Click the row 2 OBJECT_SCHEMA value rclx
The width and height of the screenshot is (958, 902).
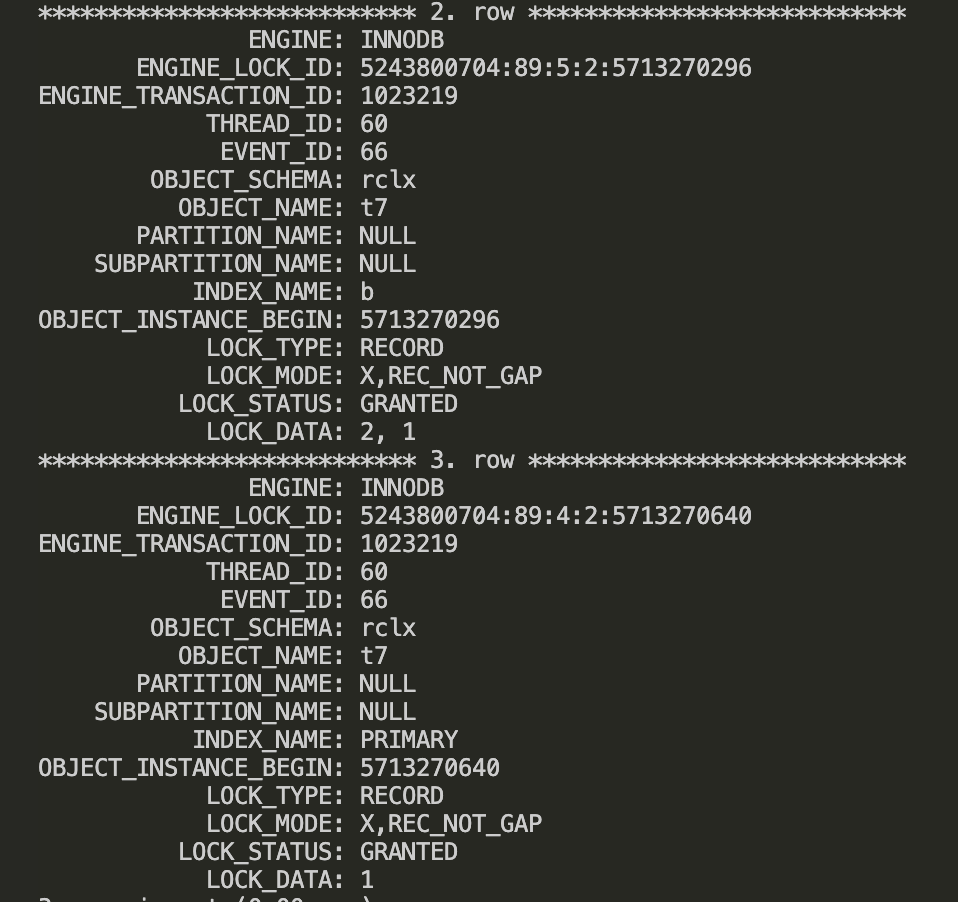coord(388,180)
